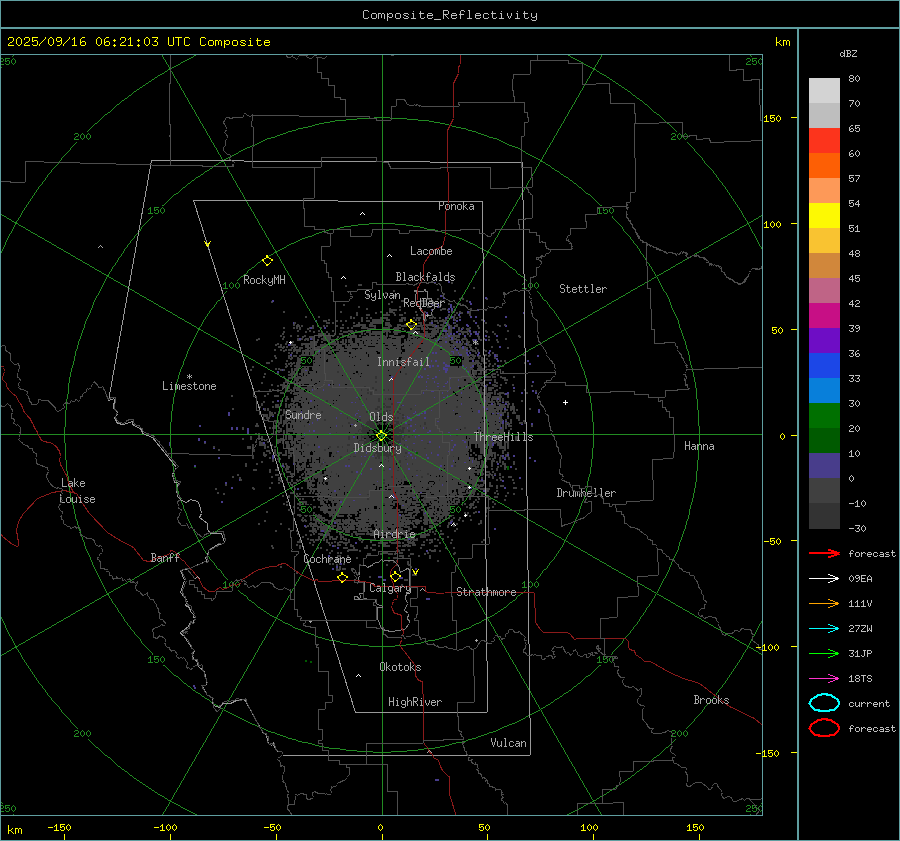This screenshot has width=900, height=841.
Task: Click the dBZ legend heading
Action: pos(848,53)
